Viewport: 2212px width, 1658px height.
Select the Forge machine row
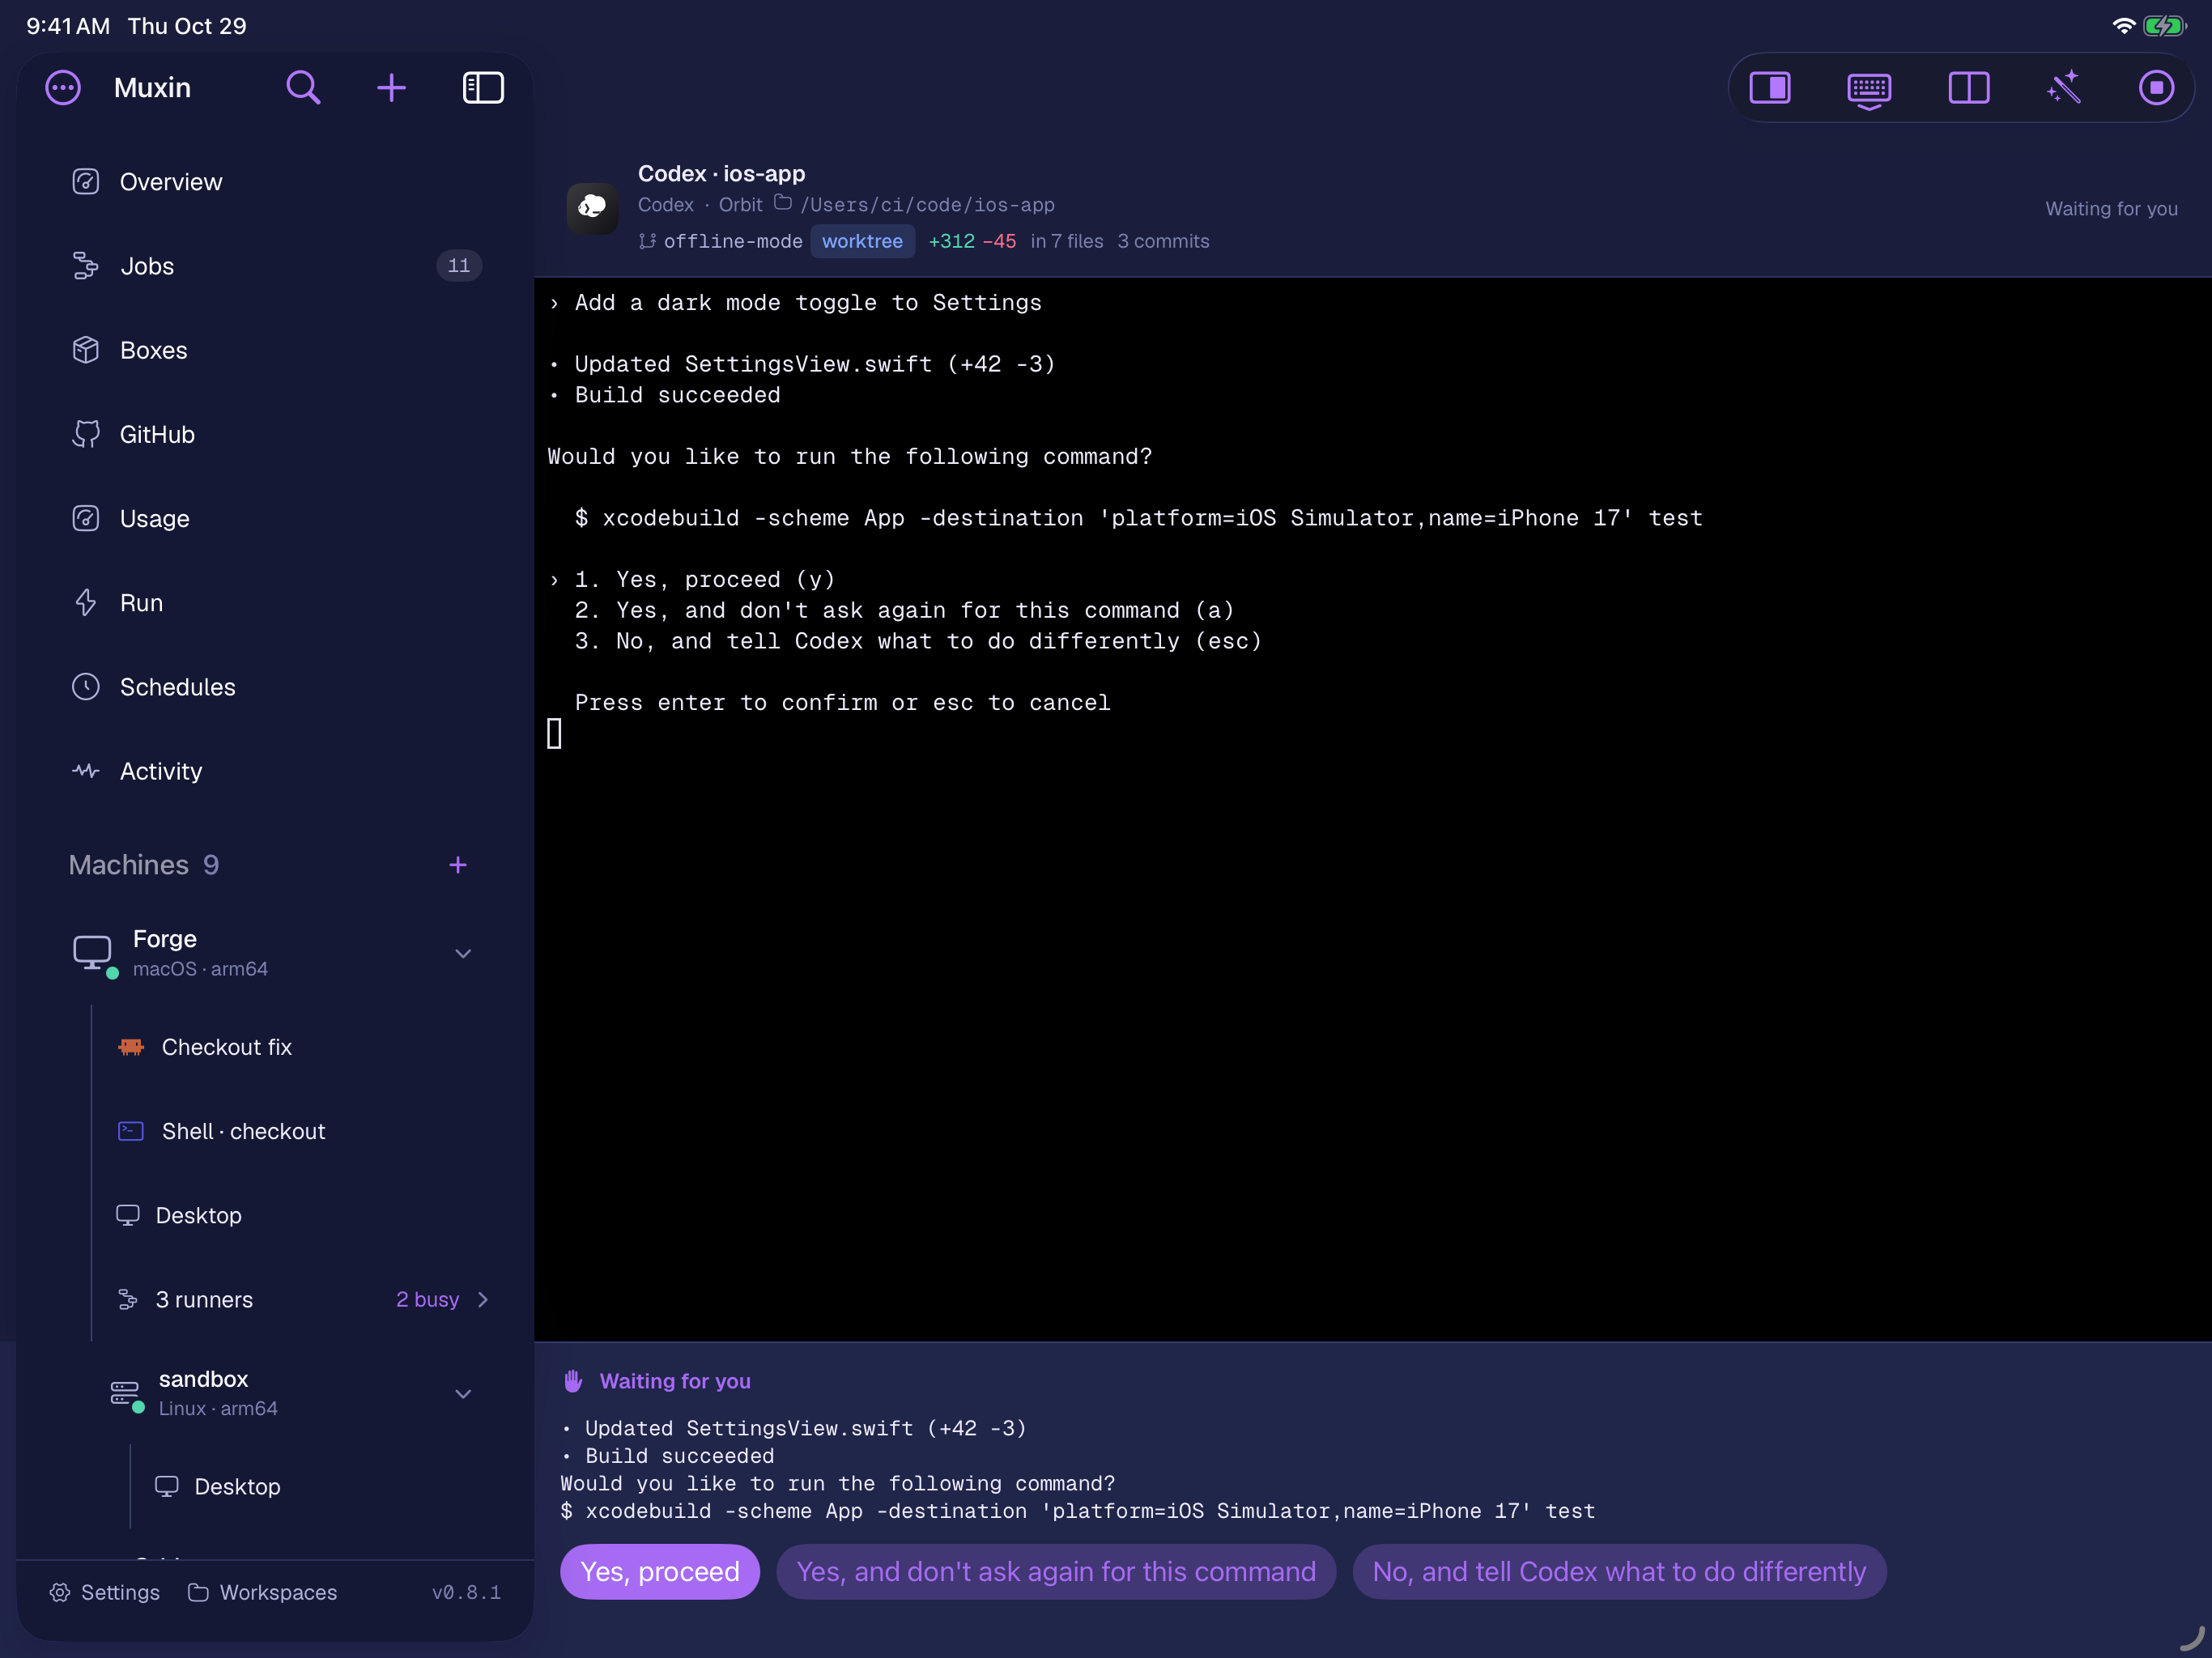tap(274, 954)
